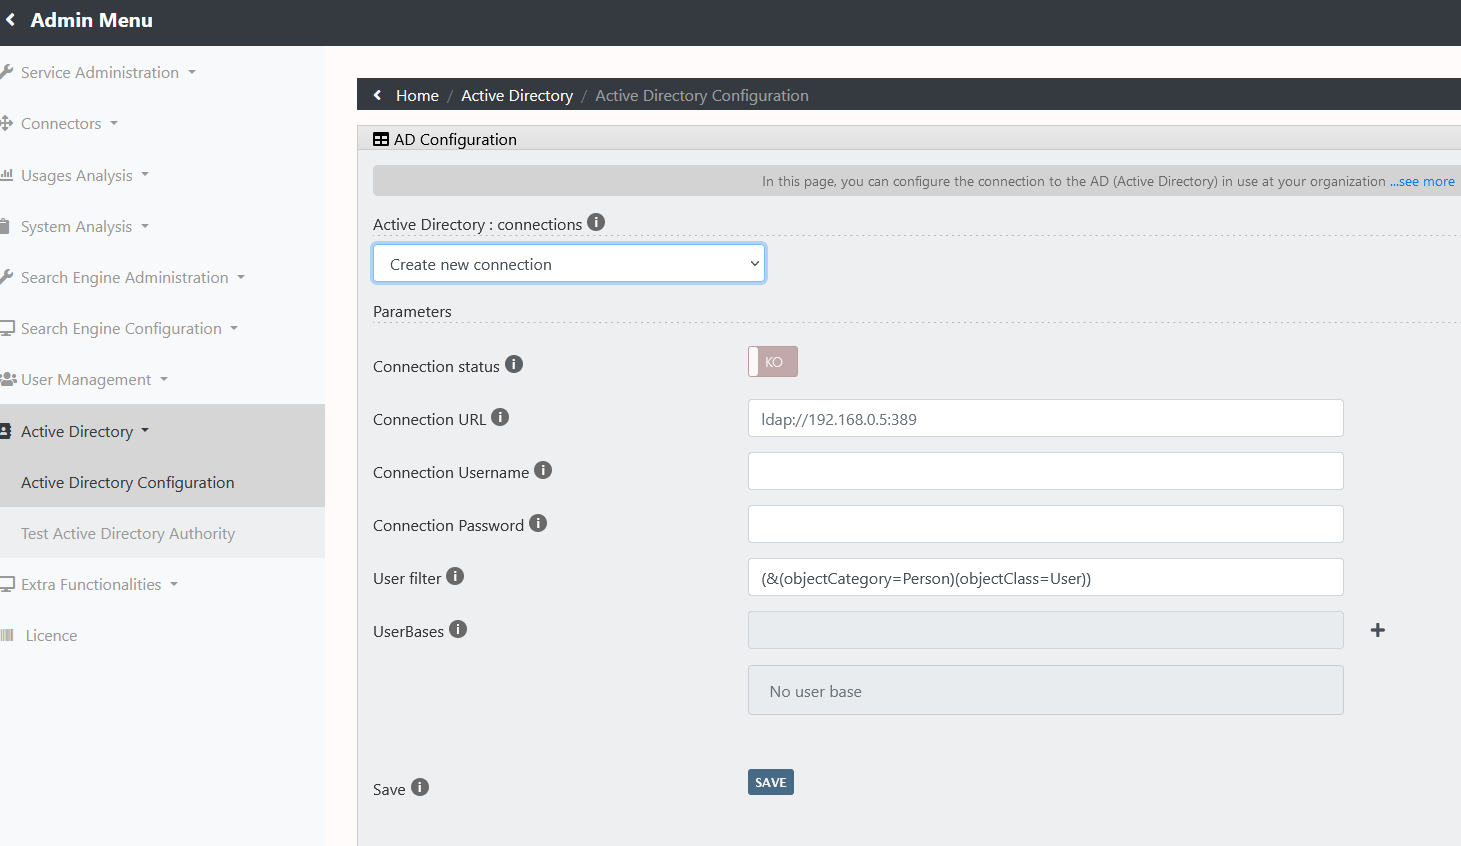Viewport: 1461px width, 846px height.
Task: Expand the Search Engine Configuration menu
Action: (x=122, y=329)
